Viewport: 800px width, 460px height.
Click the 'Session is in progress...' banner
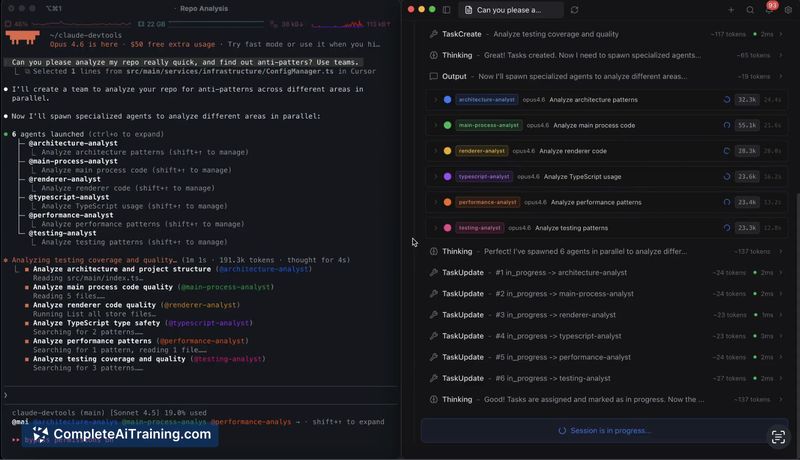[605, 431]
